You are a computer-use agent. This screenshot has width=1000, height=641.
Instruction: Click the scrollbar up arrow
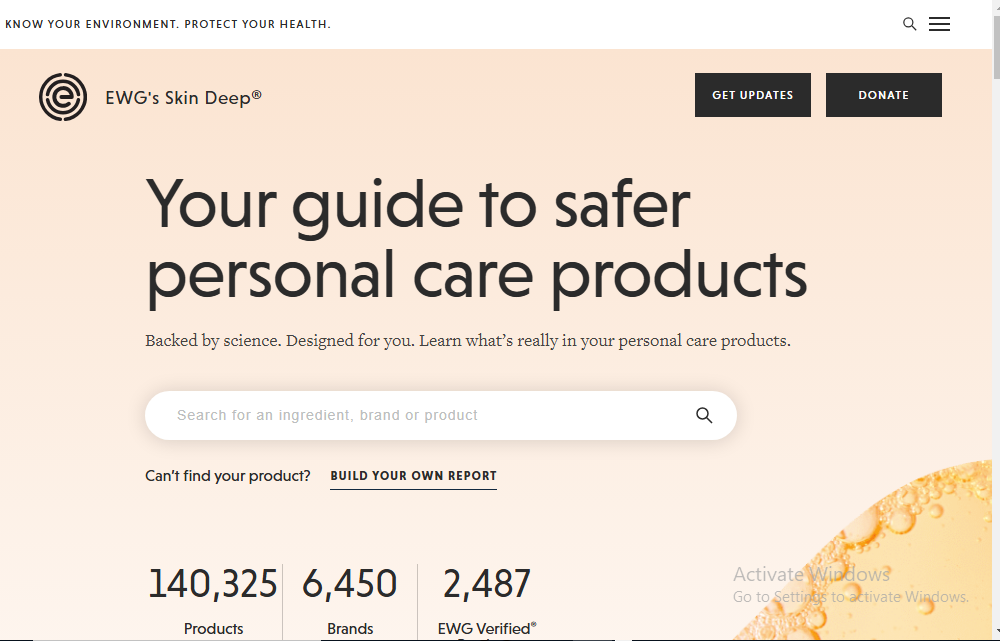(x=994, y=7)
